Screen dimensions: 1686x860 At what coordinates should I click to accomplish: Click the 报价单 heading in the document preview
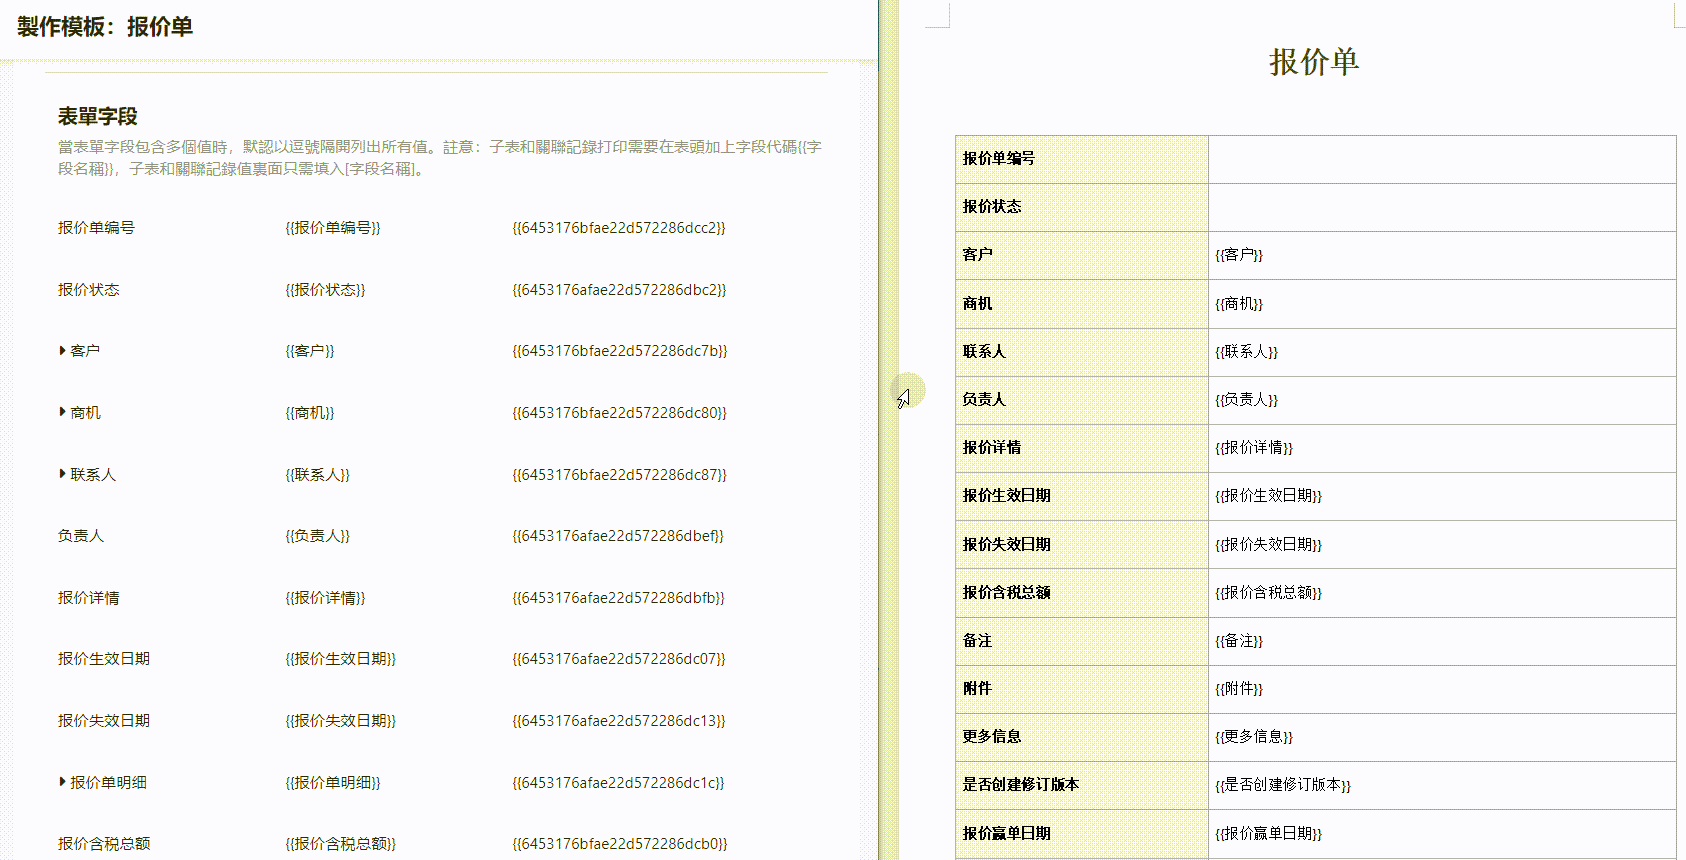[x=1314, y=62]
